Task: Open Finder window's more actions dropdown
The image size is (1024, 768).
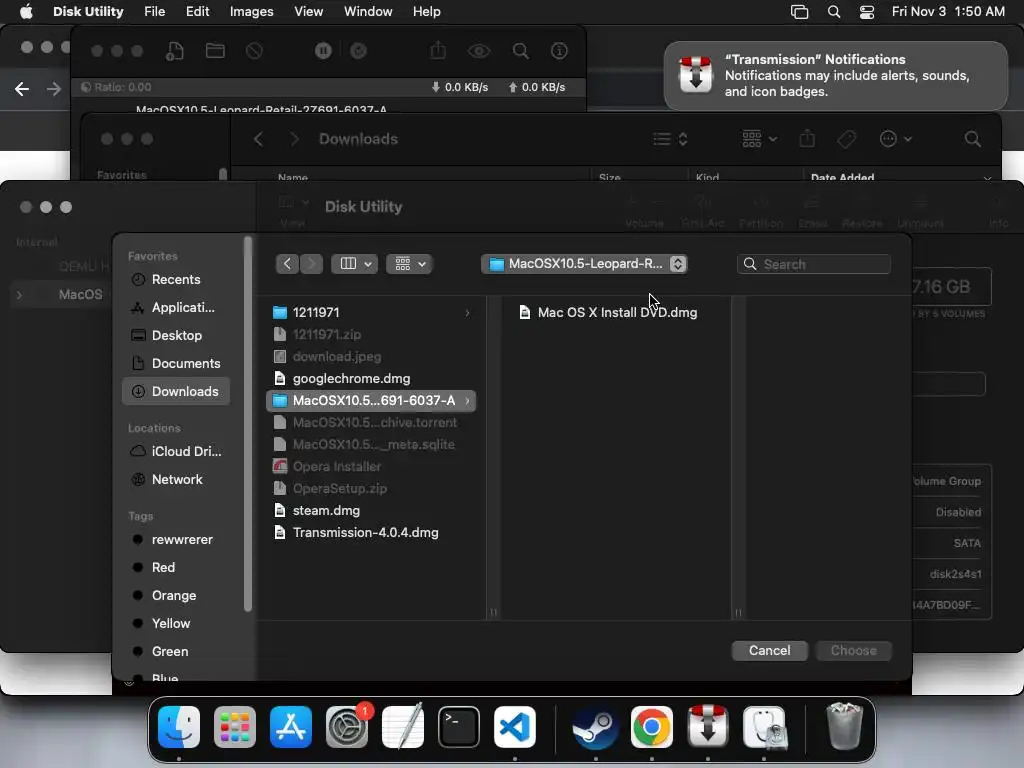Action: 895,139
